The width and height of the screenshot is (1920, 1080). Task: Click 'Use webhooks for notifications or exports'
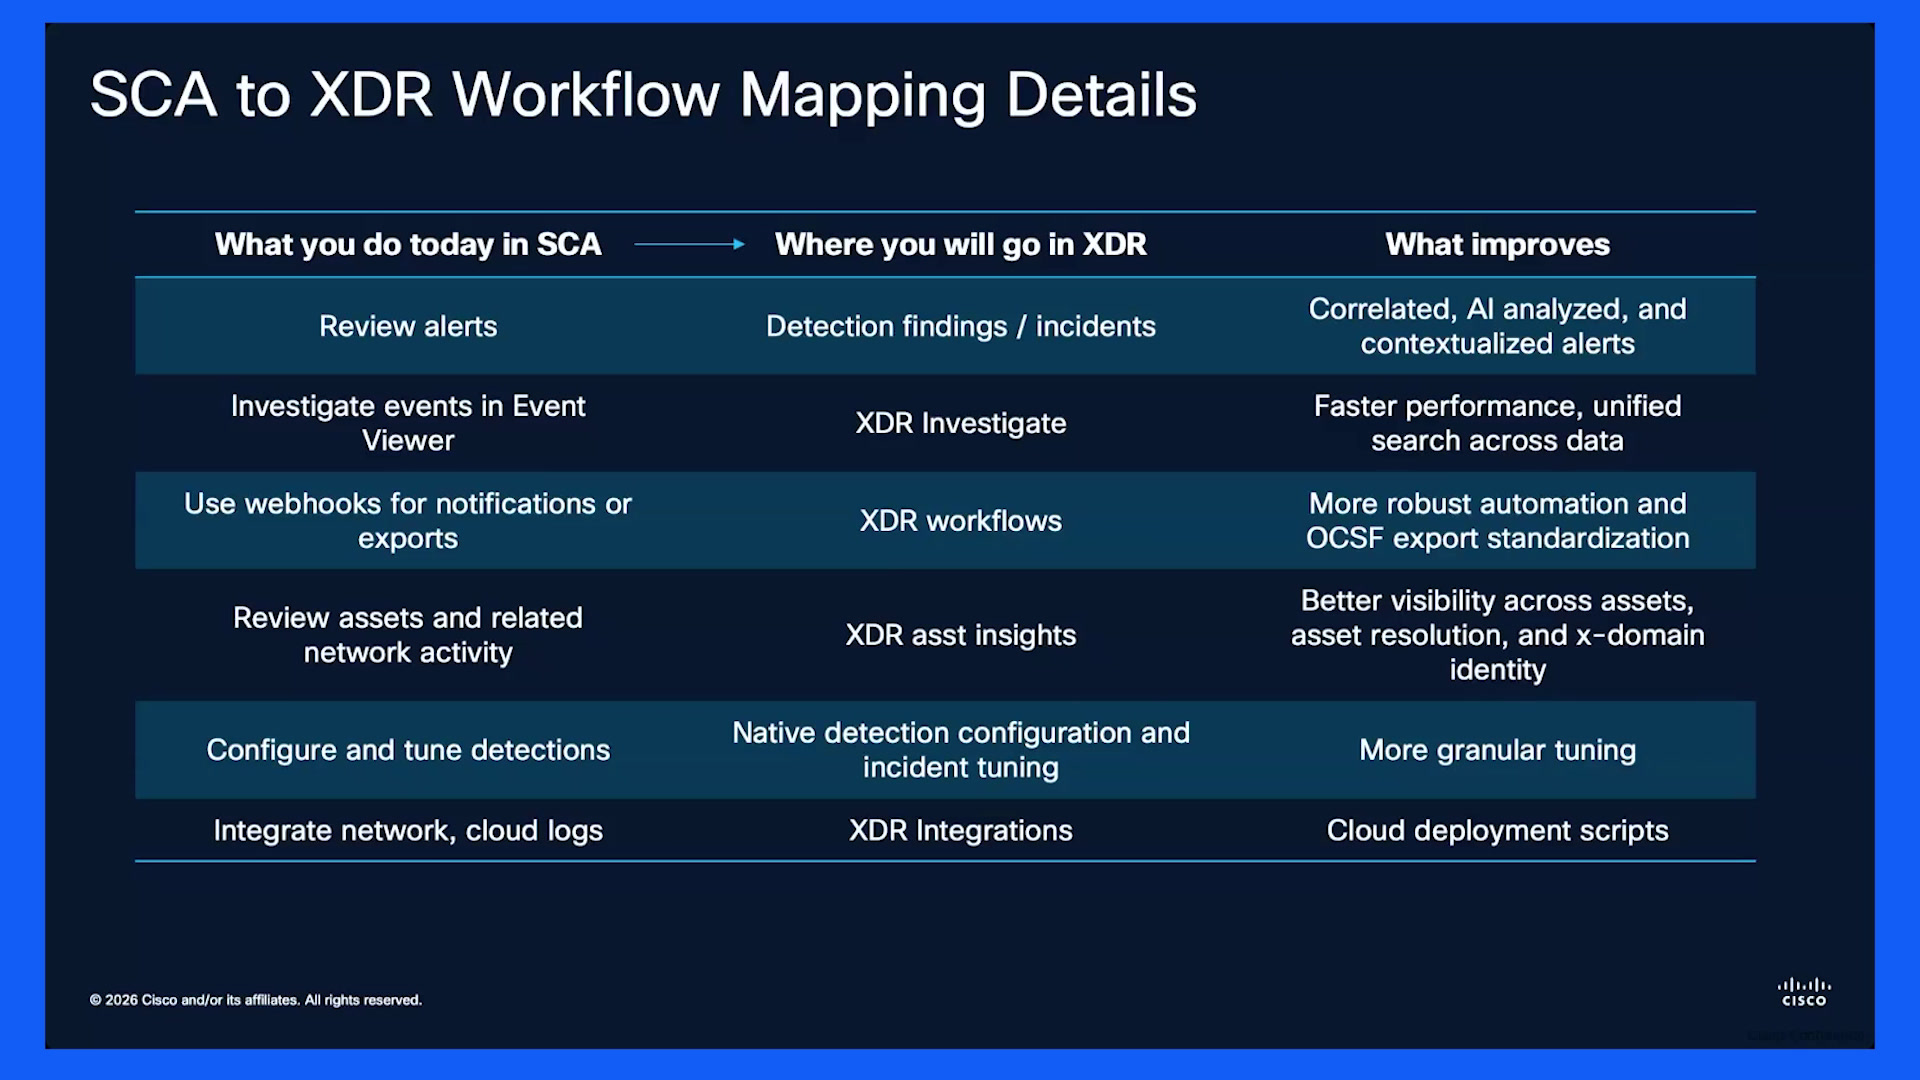408,520
